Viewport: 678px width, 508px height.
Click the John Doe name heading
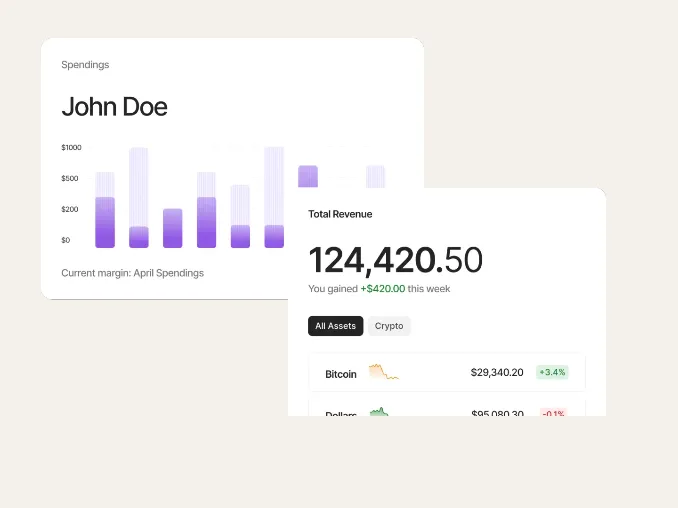click(x=114, y=107)
